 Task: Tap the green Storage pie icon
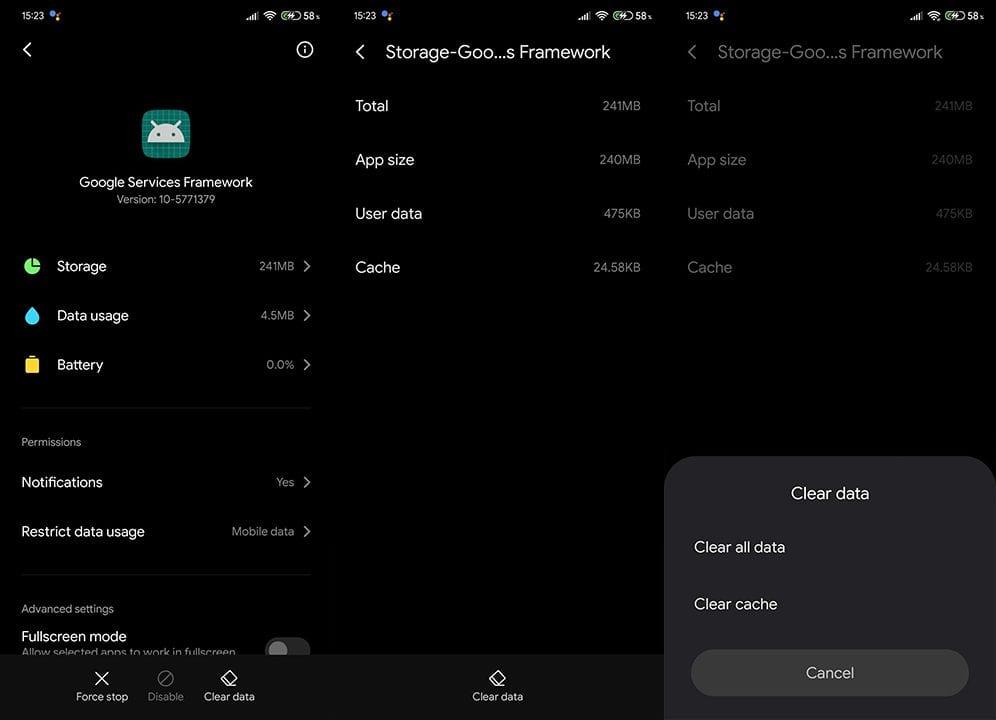pos(32,266)
